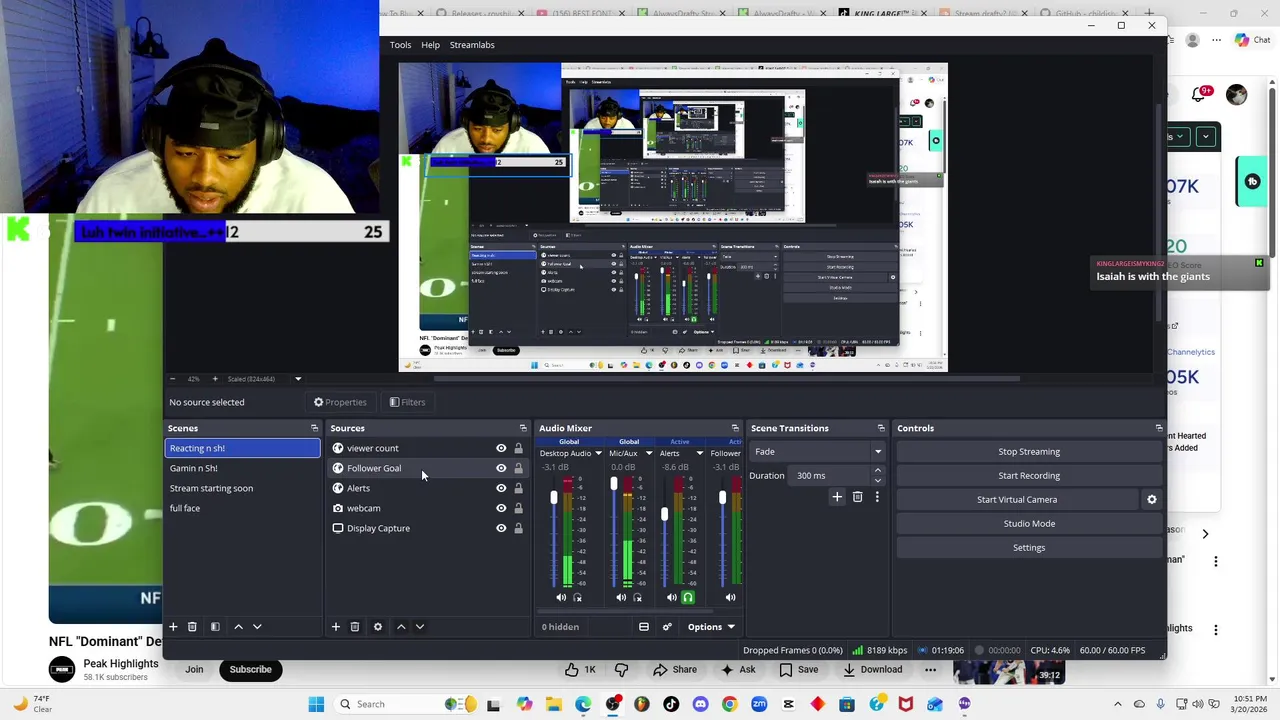Move scene up arrow in Scenes panel
Image resolution: width=1280 pixels, height=720 pixels.
click(238, 627)
